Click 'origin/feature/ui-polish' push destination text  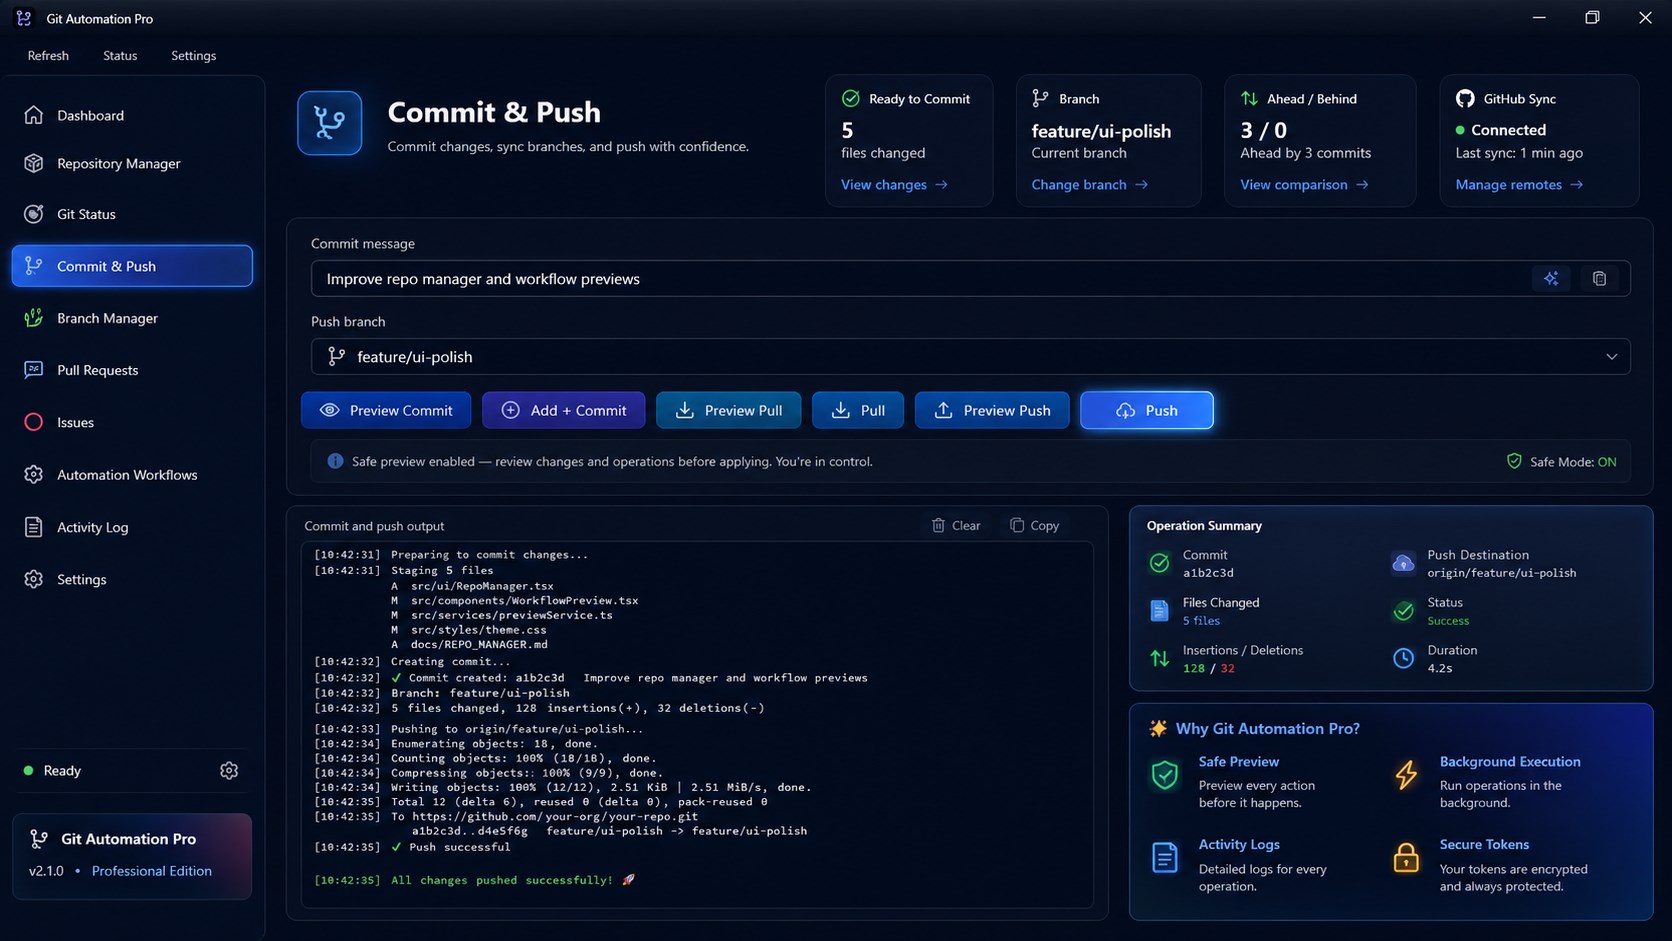pyautogui.click(x=1501, y=573)
